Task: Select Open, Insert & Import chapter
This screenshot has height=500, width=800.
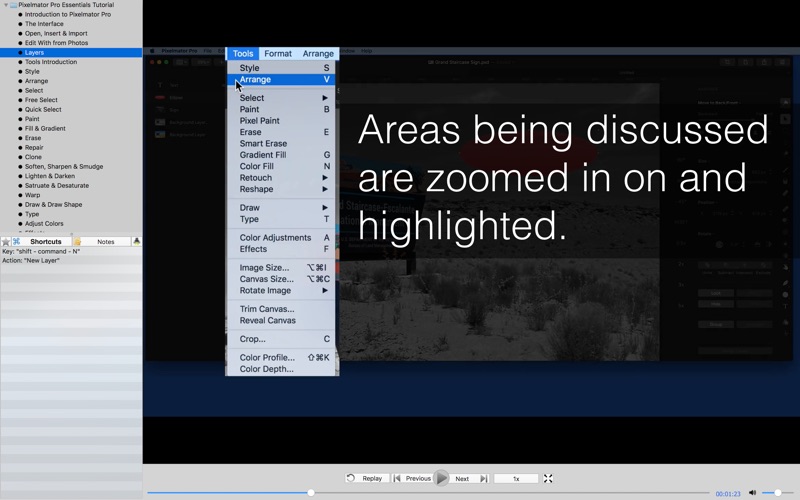Action: 56,33
